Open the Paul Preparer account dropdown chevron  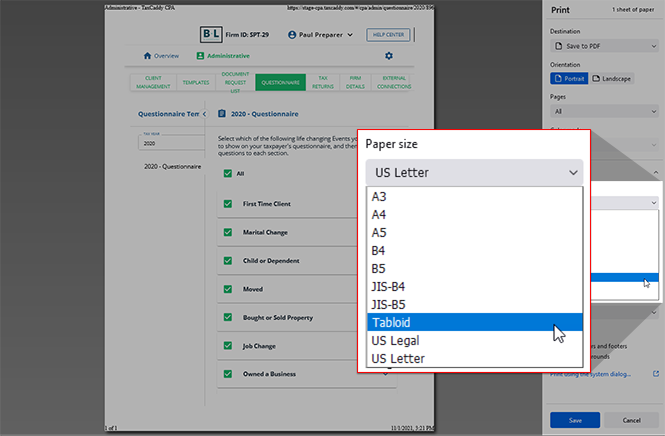pos(351,35)
